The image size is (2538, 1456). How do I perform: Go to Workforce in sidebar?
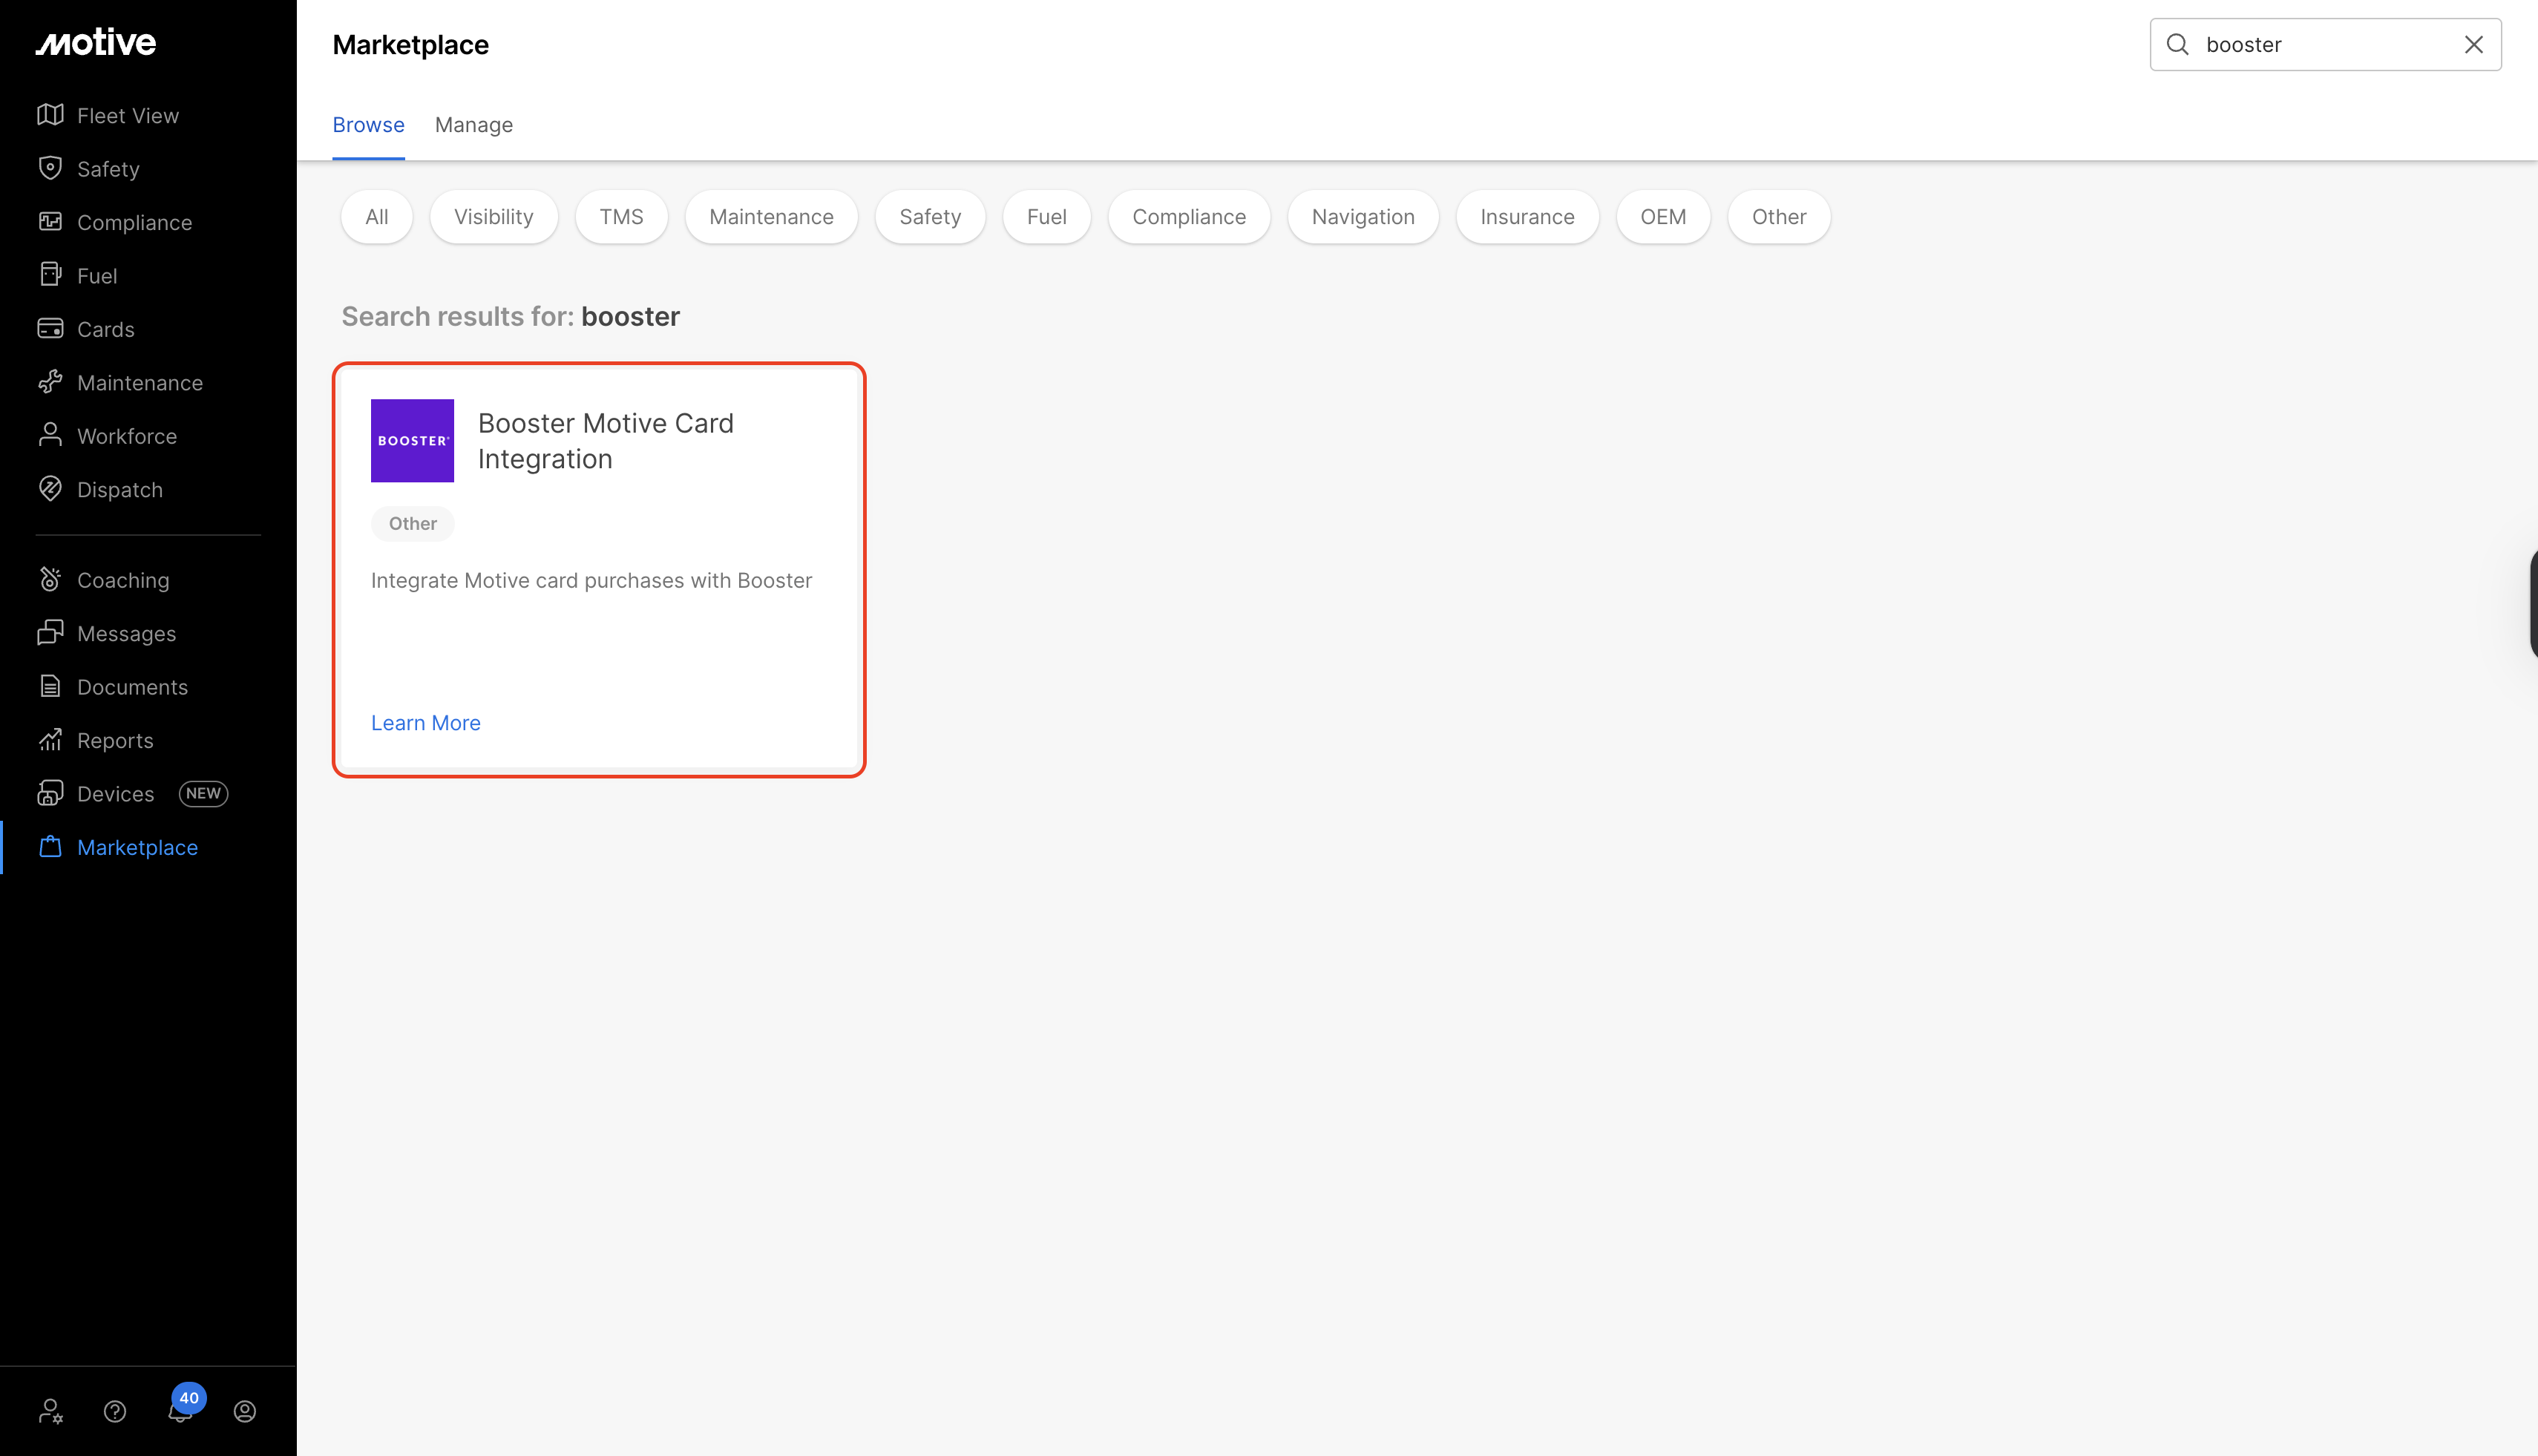pos(127,436)
